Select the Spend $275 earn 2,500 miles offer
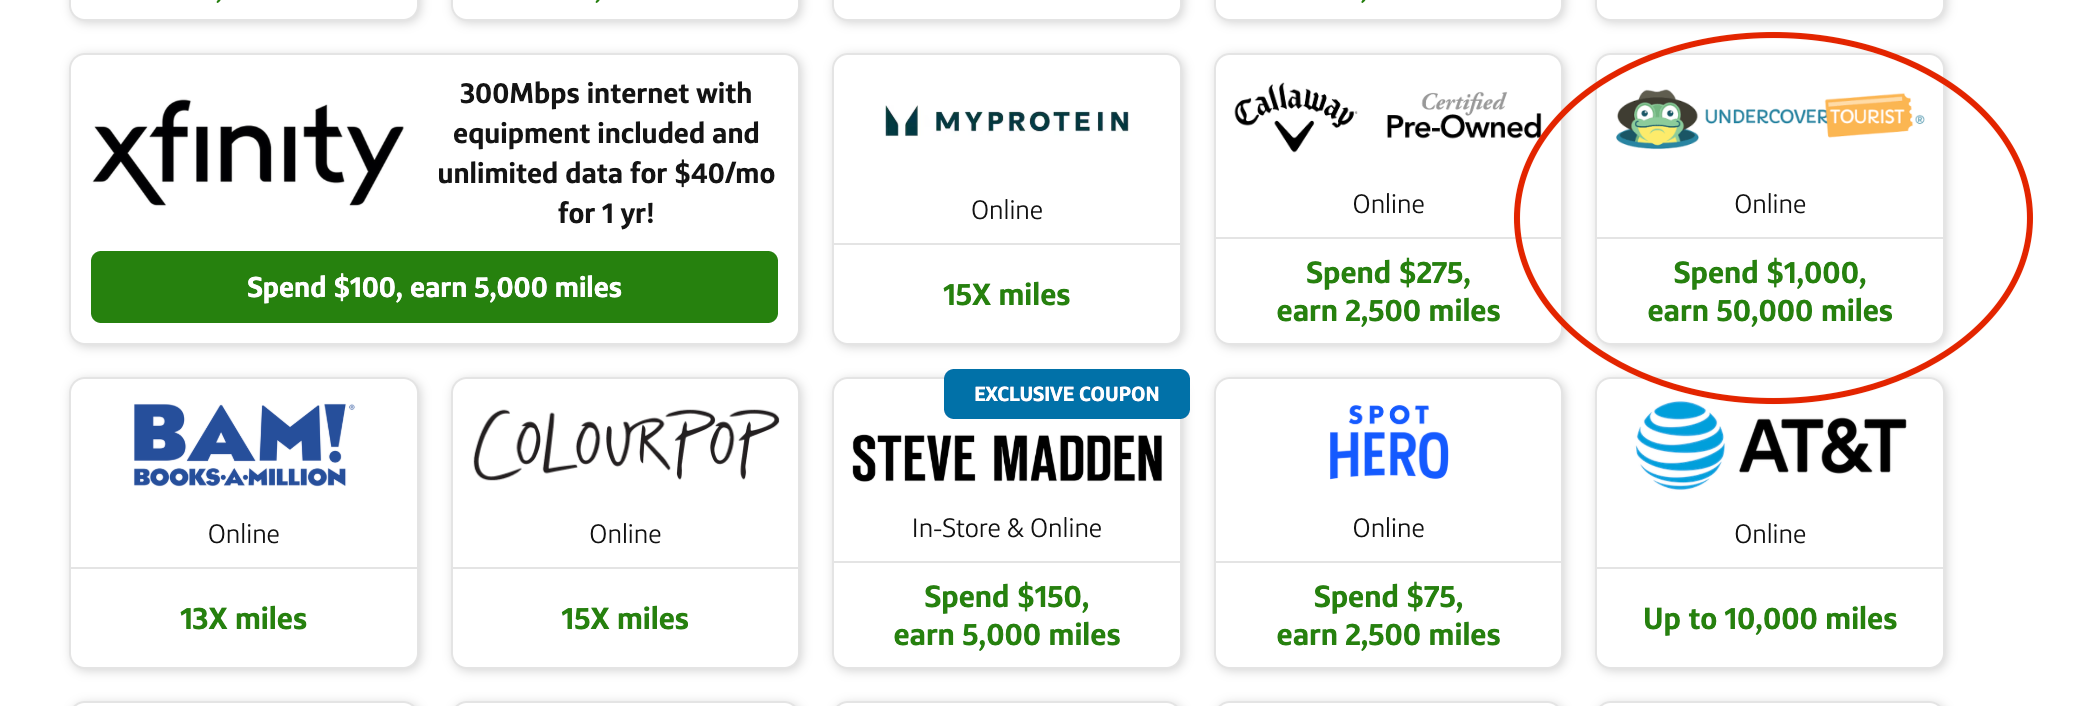The height and width of the screenshot is (706, 2089). coord(1387,292)
